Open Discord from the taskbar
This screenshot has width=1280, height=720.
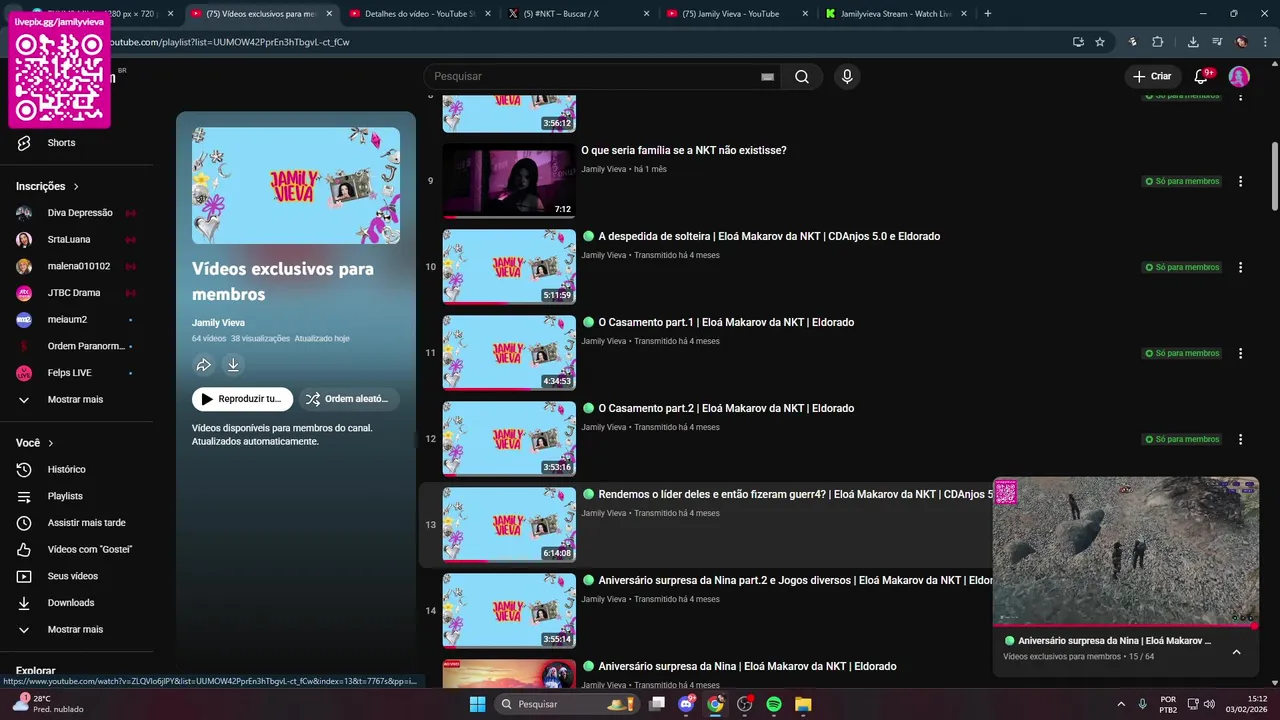(x=686, y=704)
